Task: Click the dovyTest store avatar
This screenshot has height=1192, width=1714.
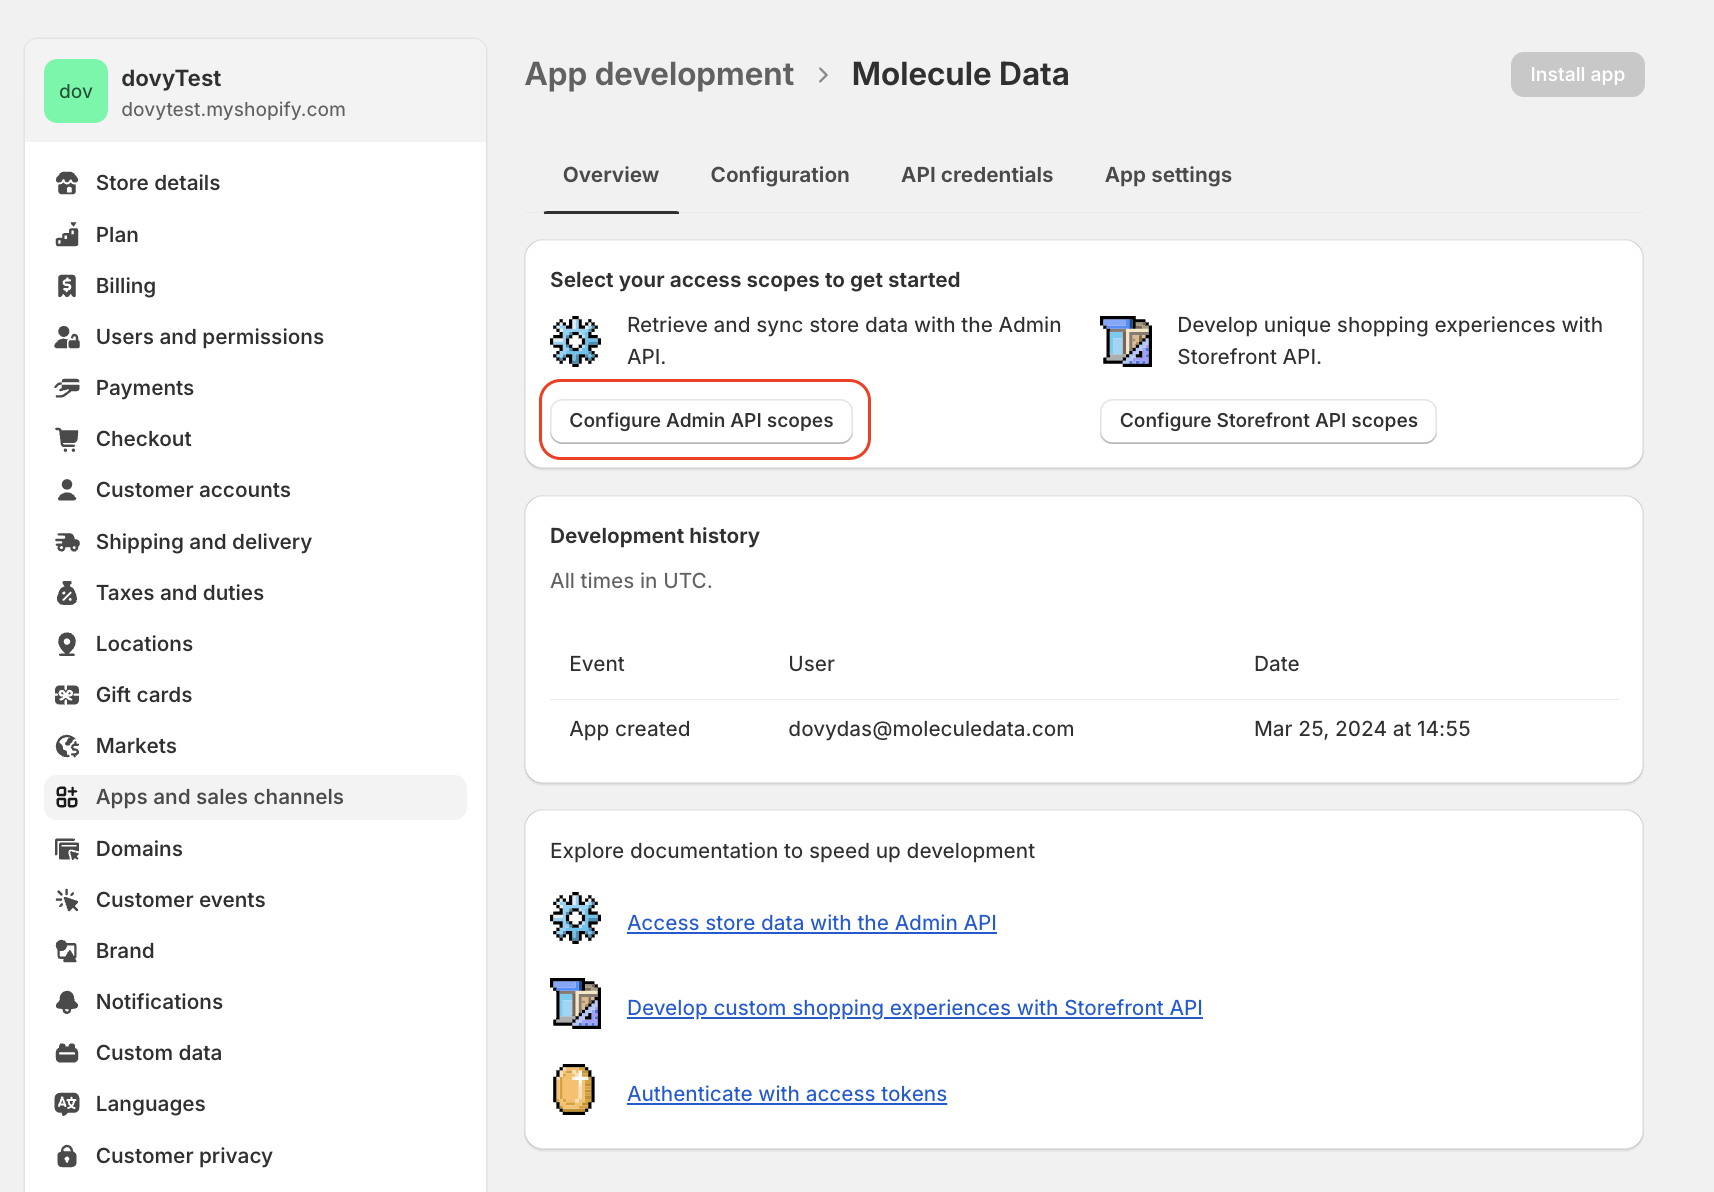Action: click(76, 91)
